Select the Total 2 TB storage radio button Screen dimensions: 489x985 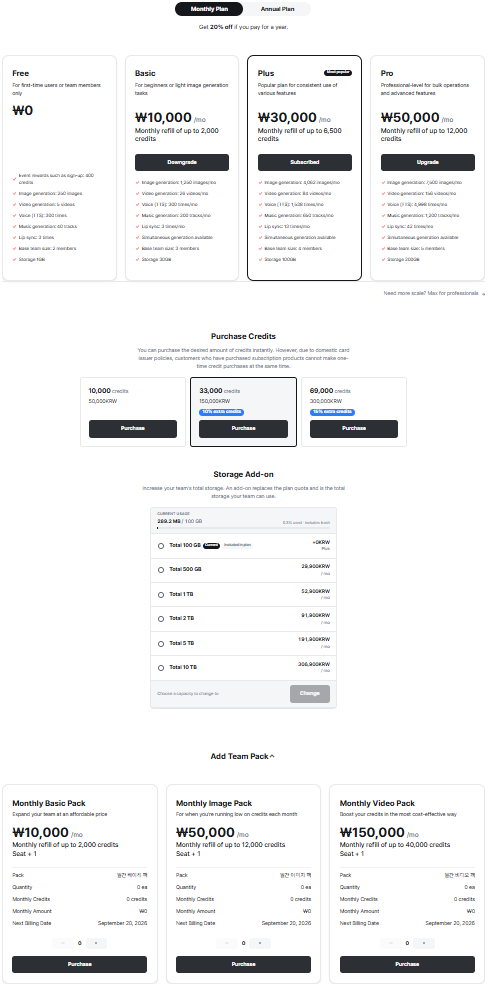(161, 619)
